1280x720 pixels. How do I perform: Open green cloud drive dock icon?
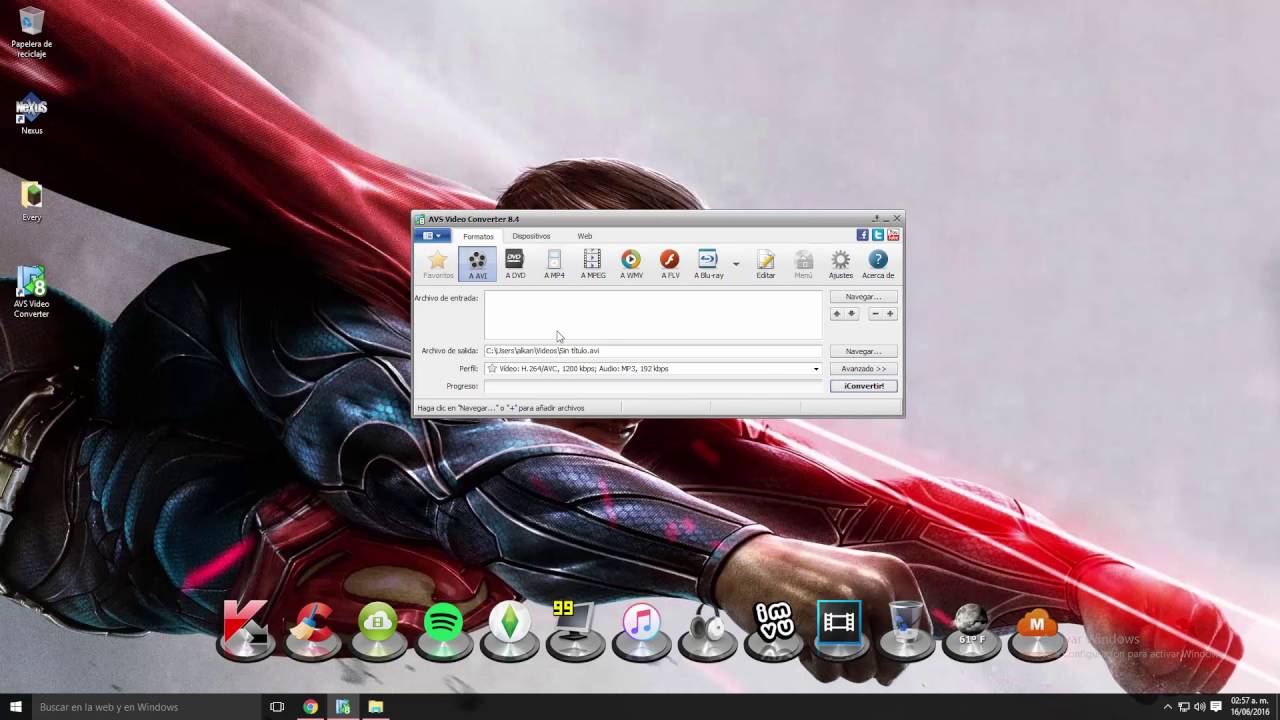378,630
